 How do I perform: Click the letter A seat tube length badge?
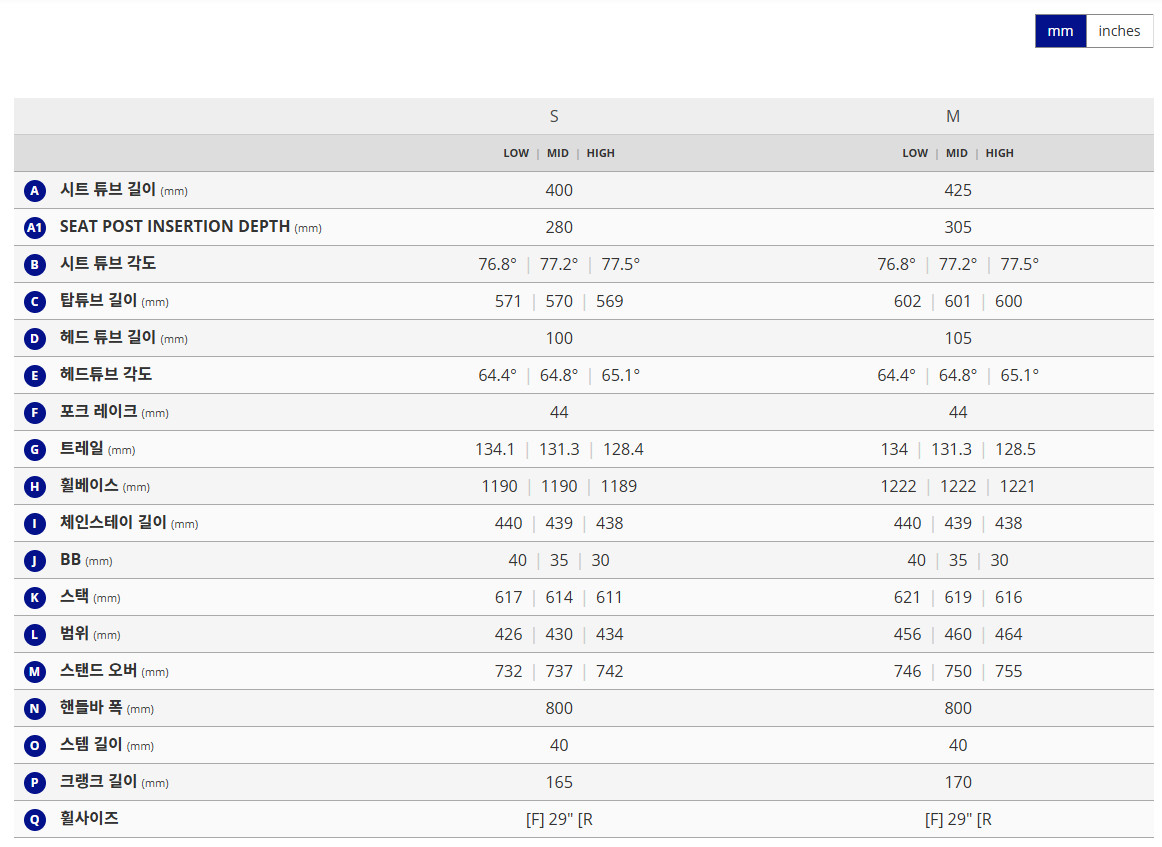point(35,191)
